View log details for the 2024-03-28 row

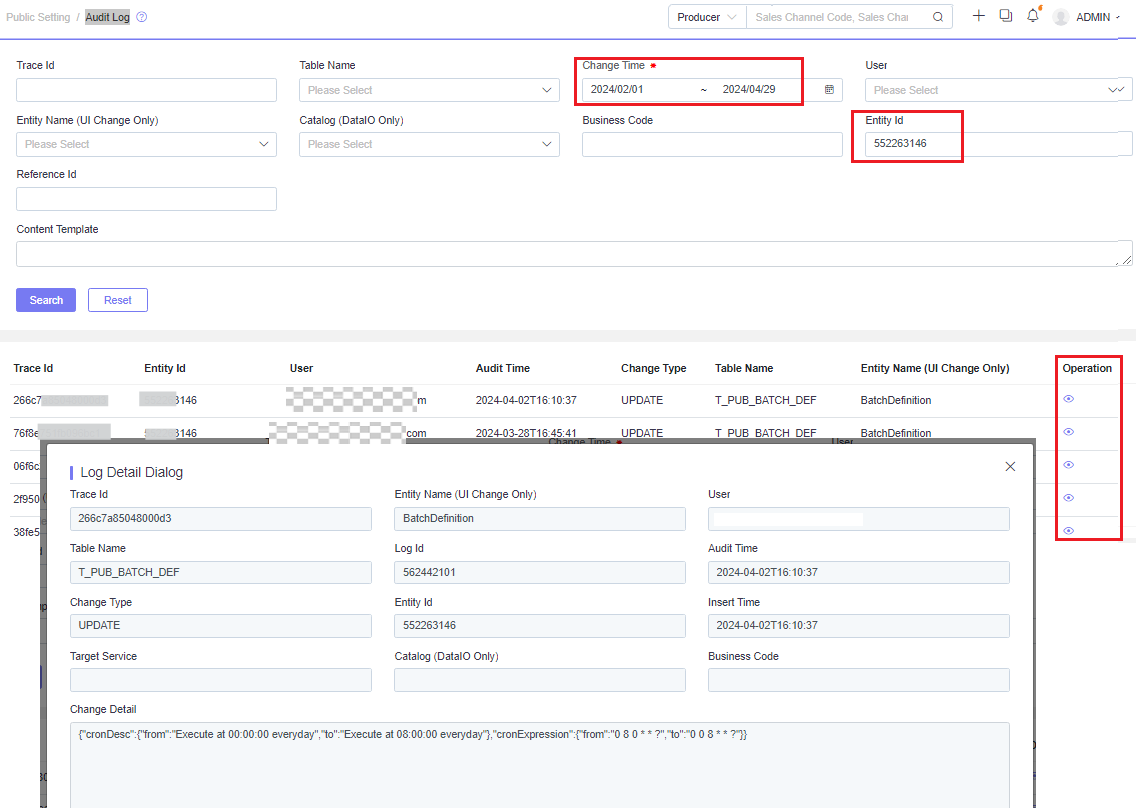pos(1068,432)
